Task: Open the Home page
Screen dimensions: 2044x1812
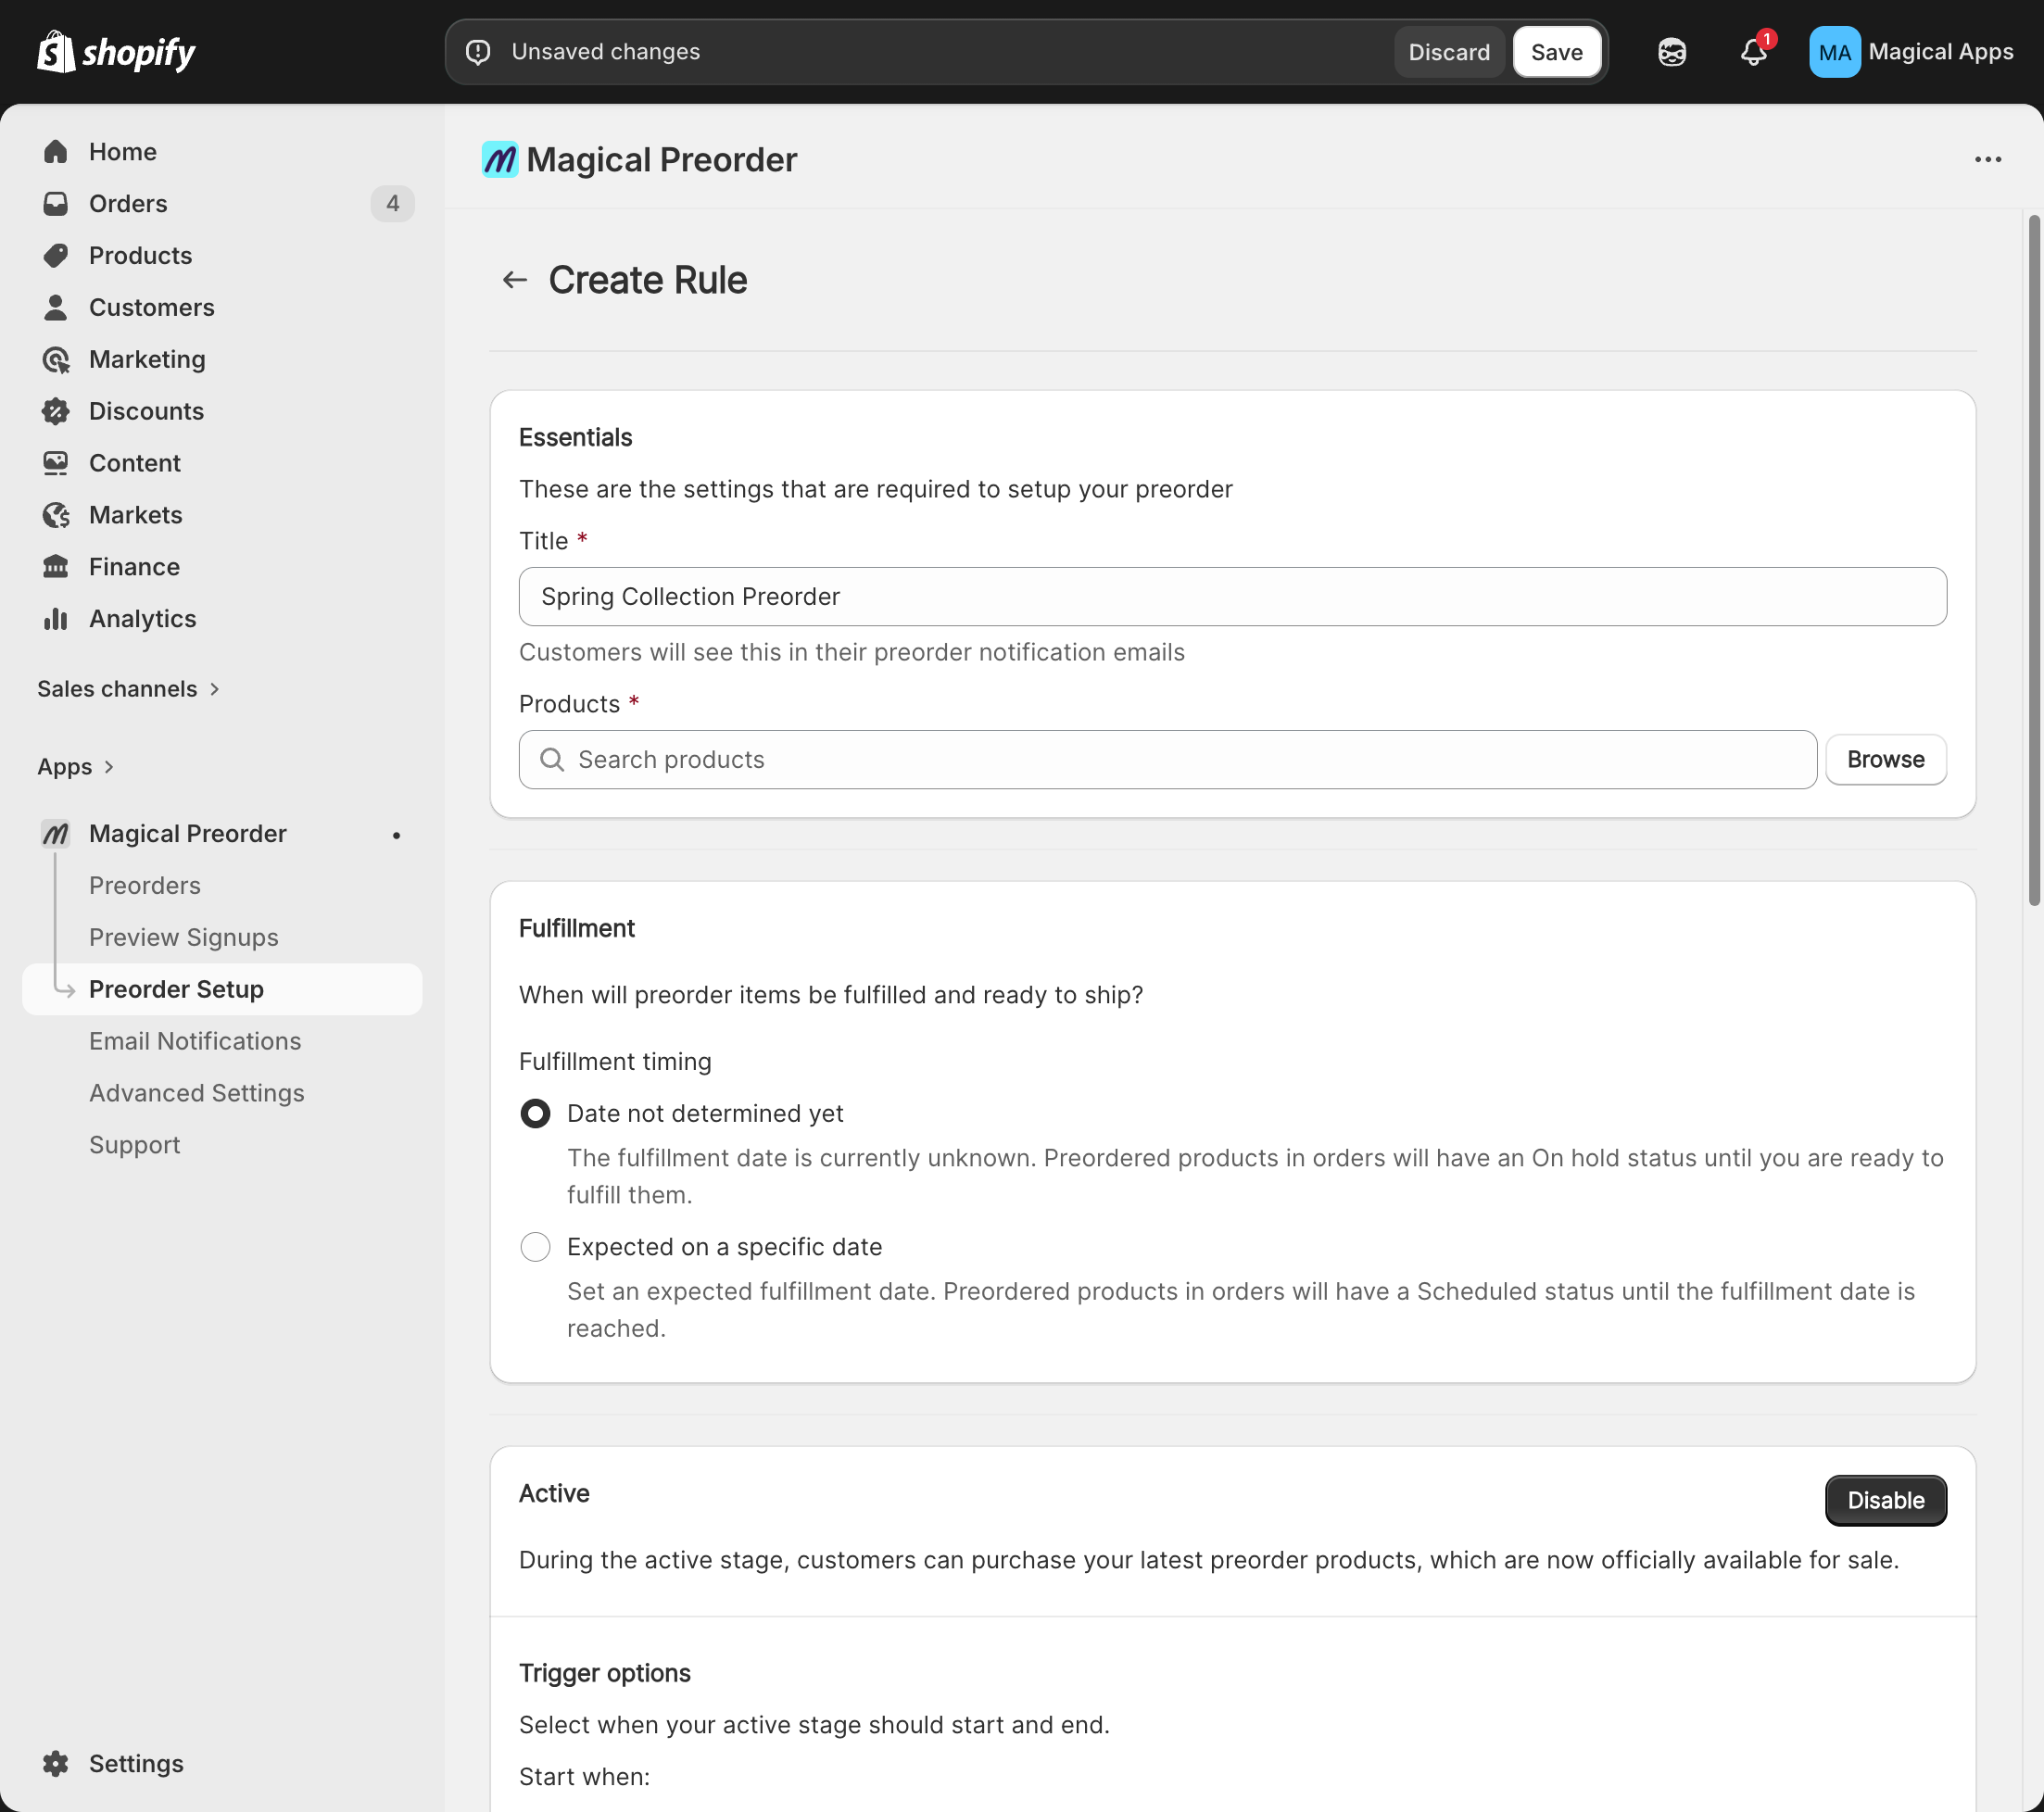Action: pyautogui.click(x=122, y=151)
